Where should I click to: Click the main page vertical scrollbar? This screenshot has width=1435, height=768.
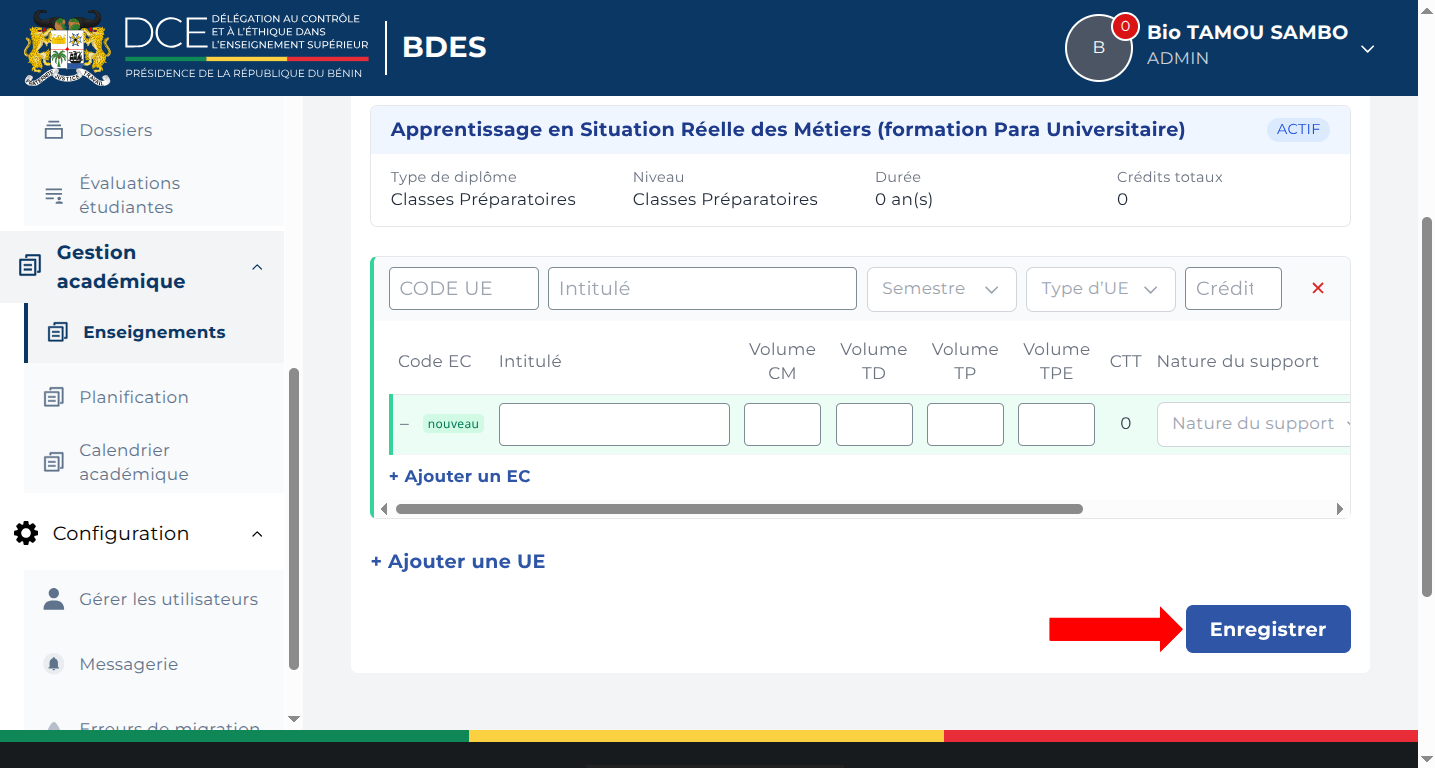pos(1427,407)
